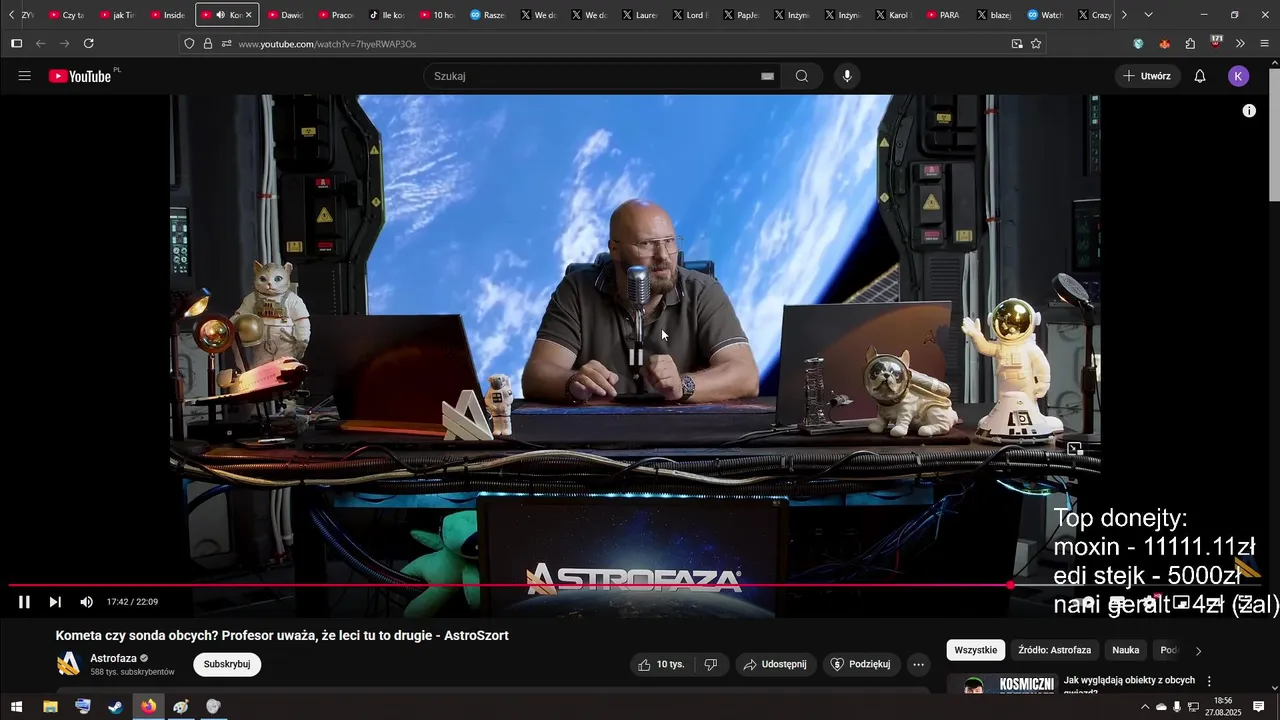Image resolution: width=1280 pixels, height=720 pixels.
Task: Open the on-screen keyboard in search box
Action: pos(767,76)
